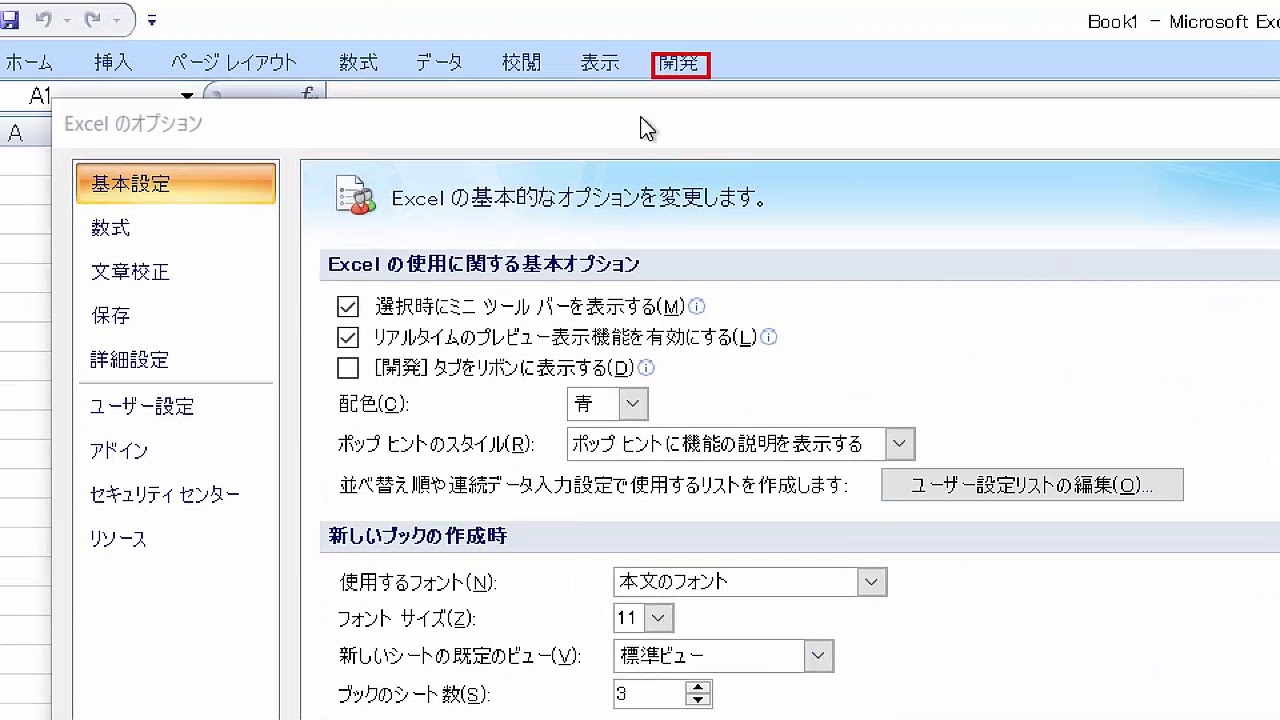Open the フォント サイズ dropdown

658,618
